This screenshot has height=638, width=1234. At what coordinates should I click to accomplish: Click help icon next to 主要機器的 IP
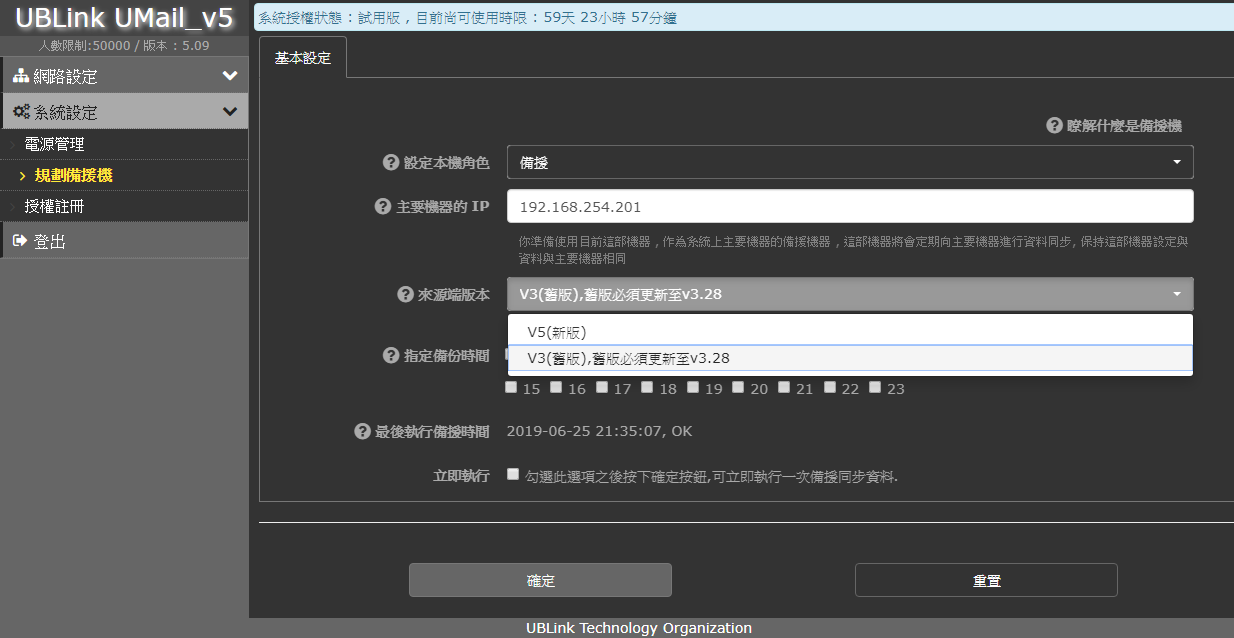tap(382, 206)
